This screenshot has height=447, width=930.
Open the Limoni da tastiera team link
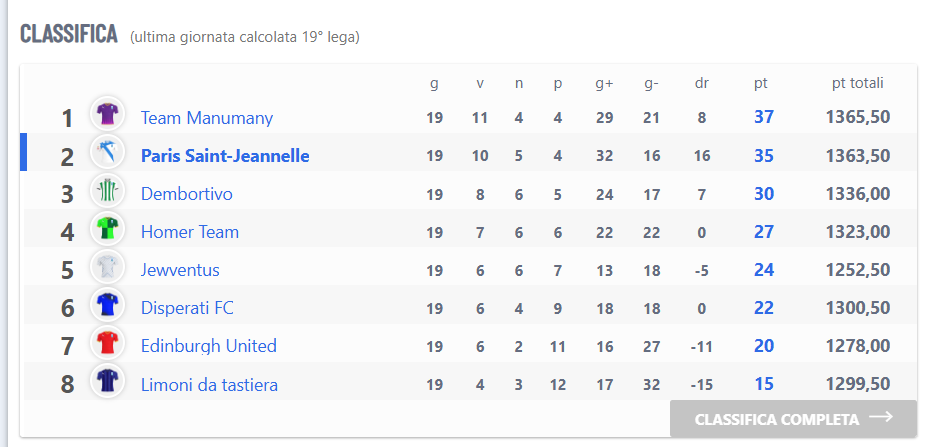(x=209, y=385)
